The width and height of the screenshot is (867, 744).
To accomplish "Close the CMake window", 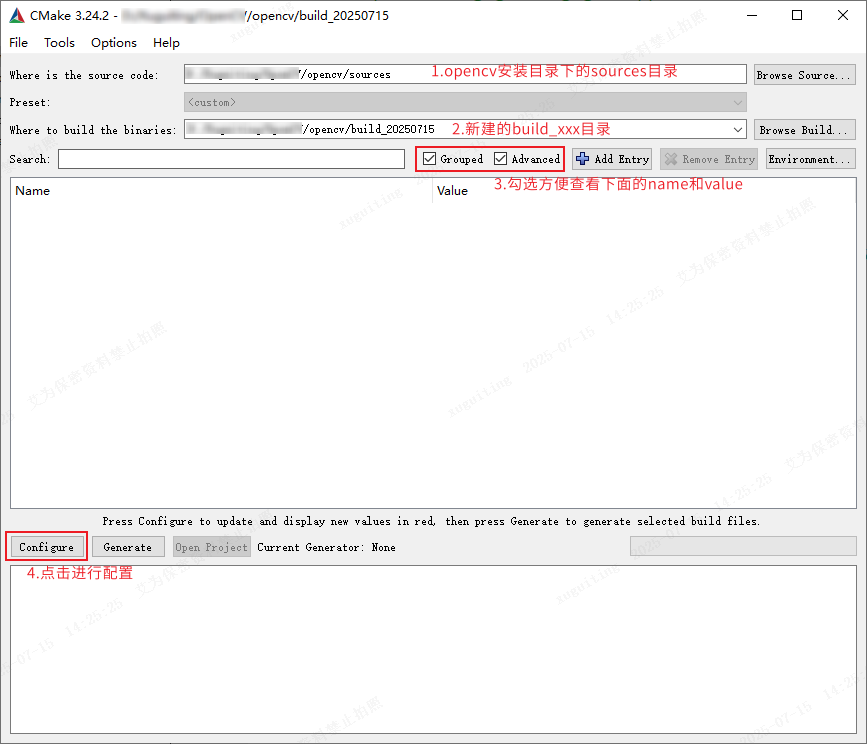I will click(x=843, y=15).
